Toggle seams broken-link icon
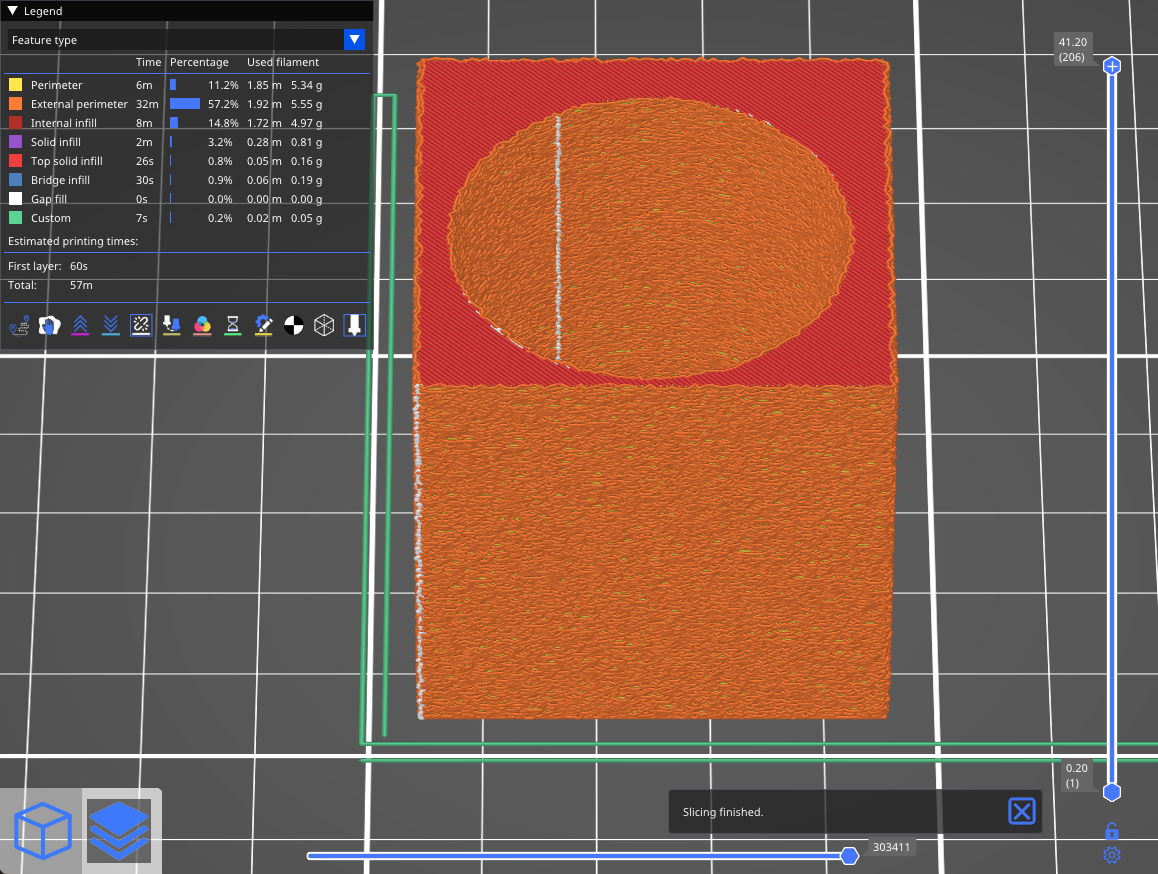The image size is (1158, 874). 141,325
